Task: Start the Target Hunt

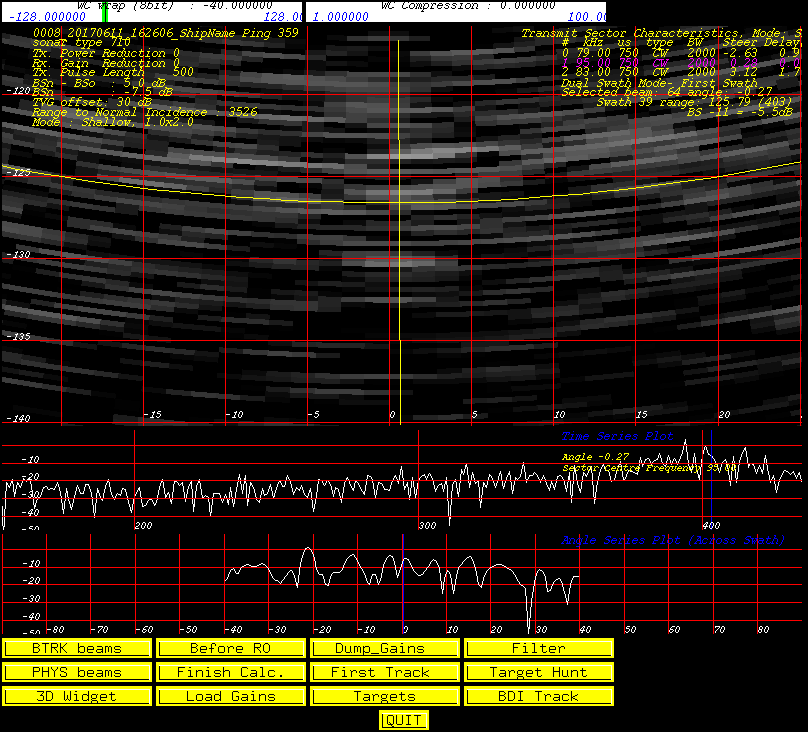Action: click(x=539, y=672)
